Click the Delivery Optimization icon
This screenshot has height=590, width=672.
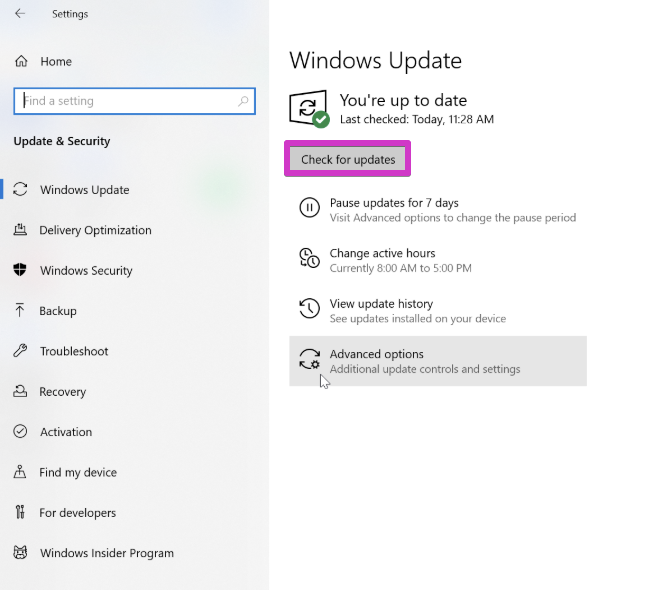[20, 230]
